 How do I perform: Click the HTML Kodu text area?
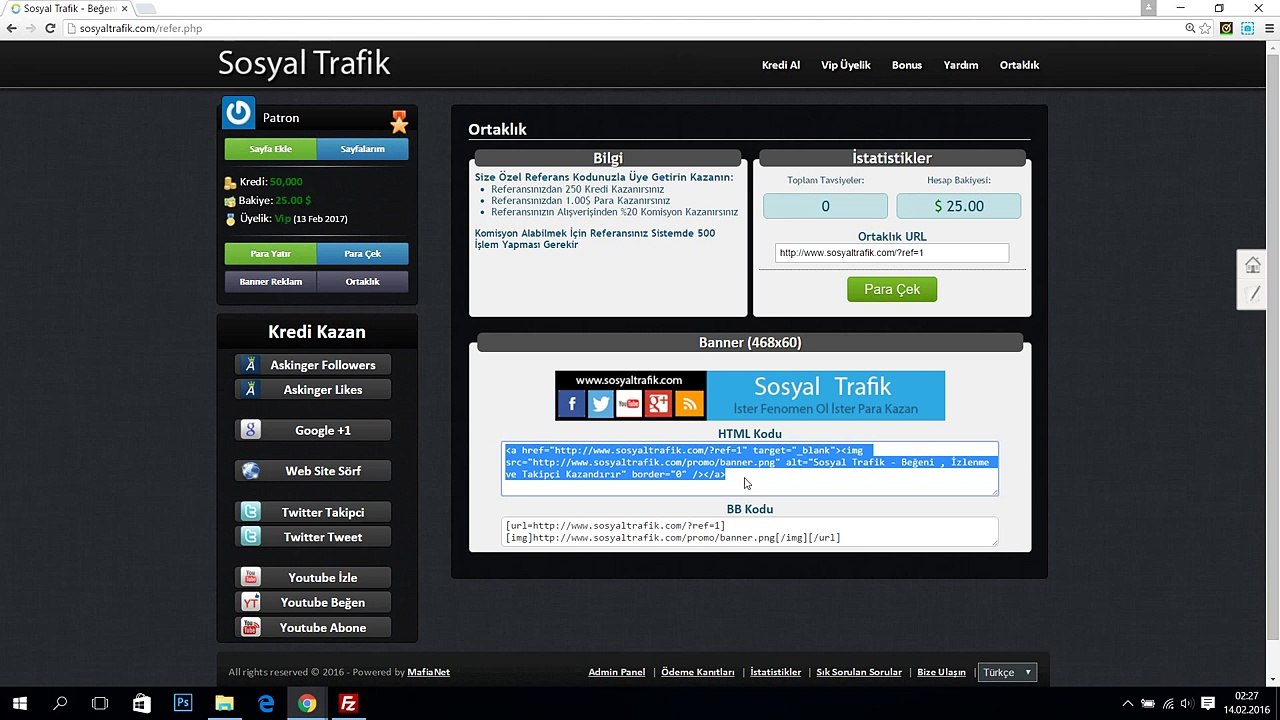click(x=750, y=468)
